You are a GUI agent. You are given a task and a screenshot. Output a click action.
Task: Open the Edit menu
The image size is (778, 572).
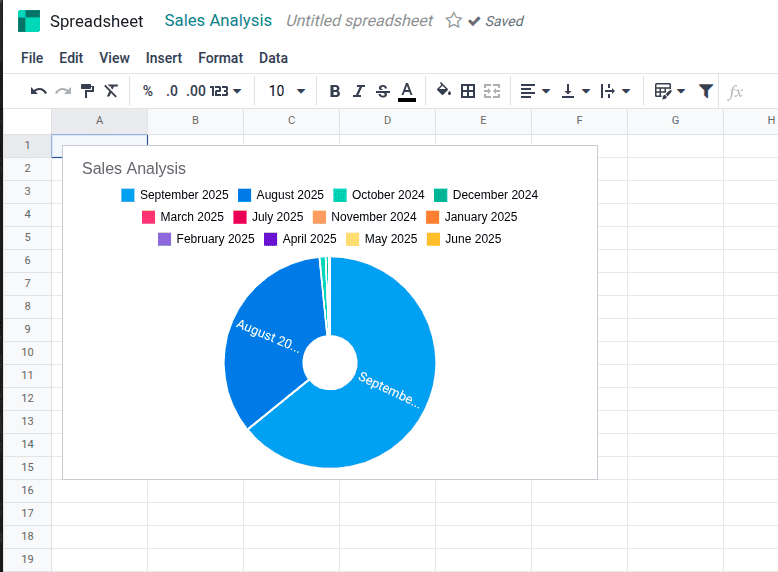71,58
